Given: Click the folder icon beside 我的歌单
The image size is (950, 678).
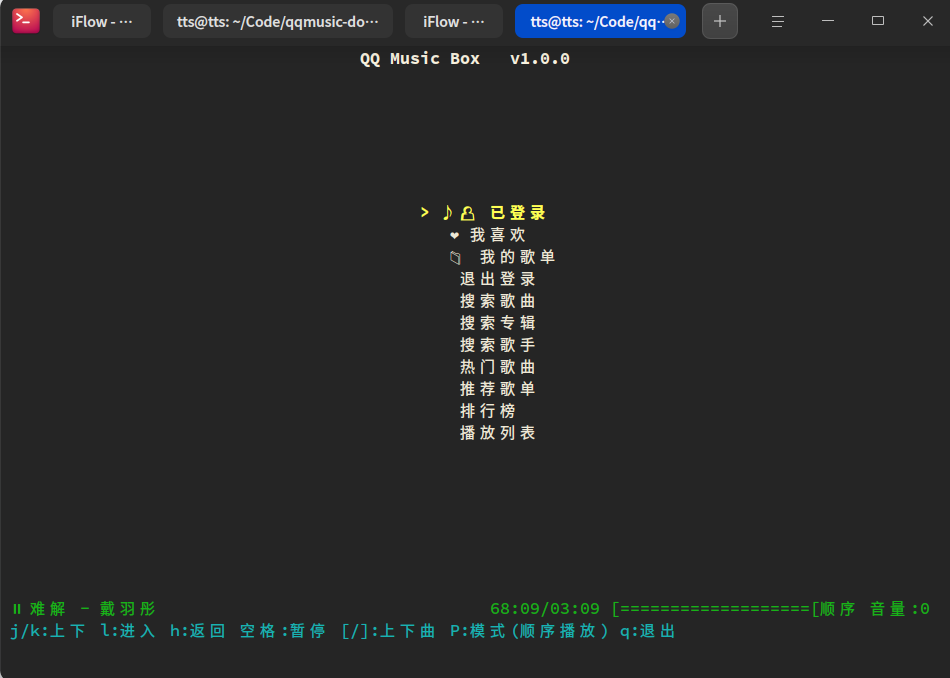Looking at the screenshot, I should click(x=455, y=258).
